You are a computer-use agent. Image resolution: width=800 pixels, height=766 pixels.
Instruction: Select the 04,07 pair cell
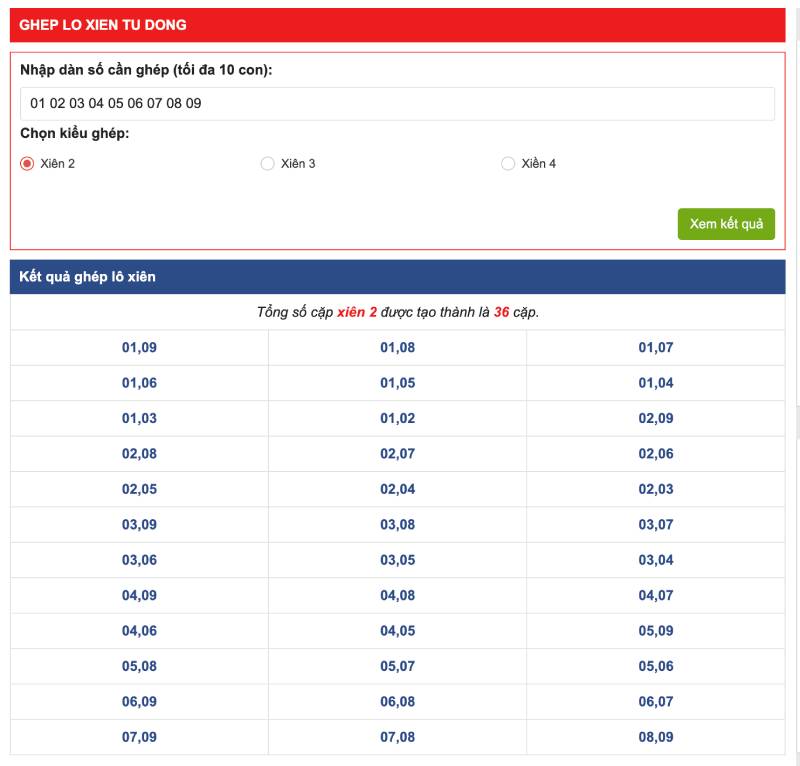pos(656,596)
